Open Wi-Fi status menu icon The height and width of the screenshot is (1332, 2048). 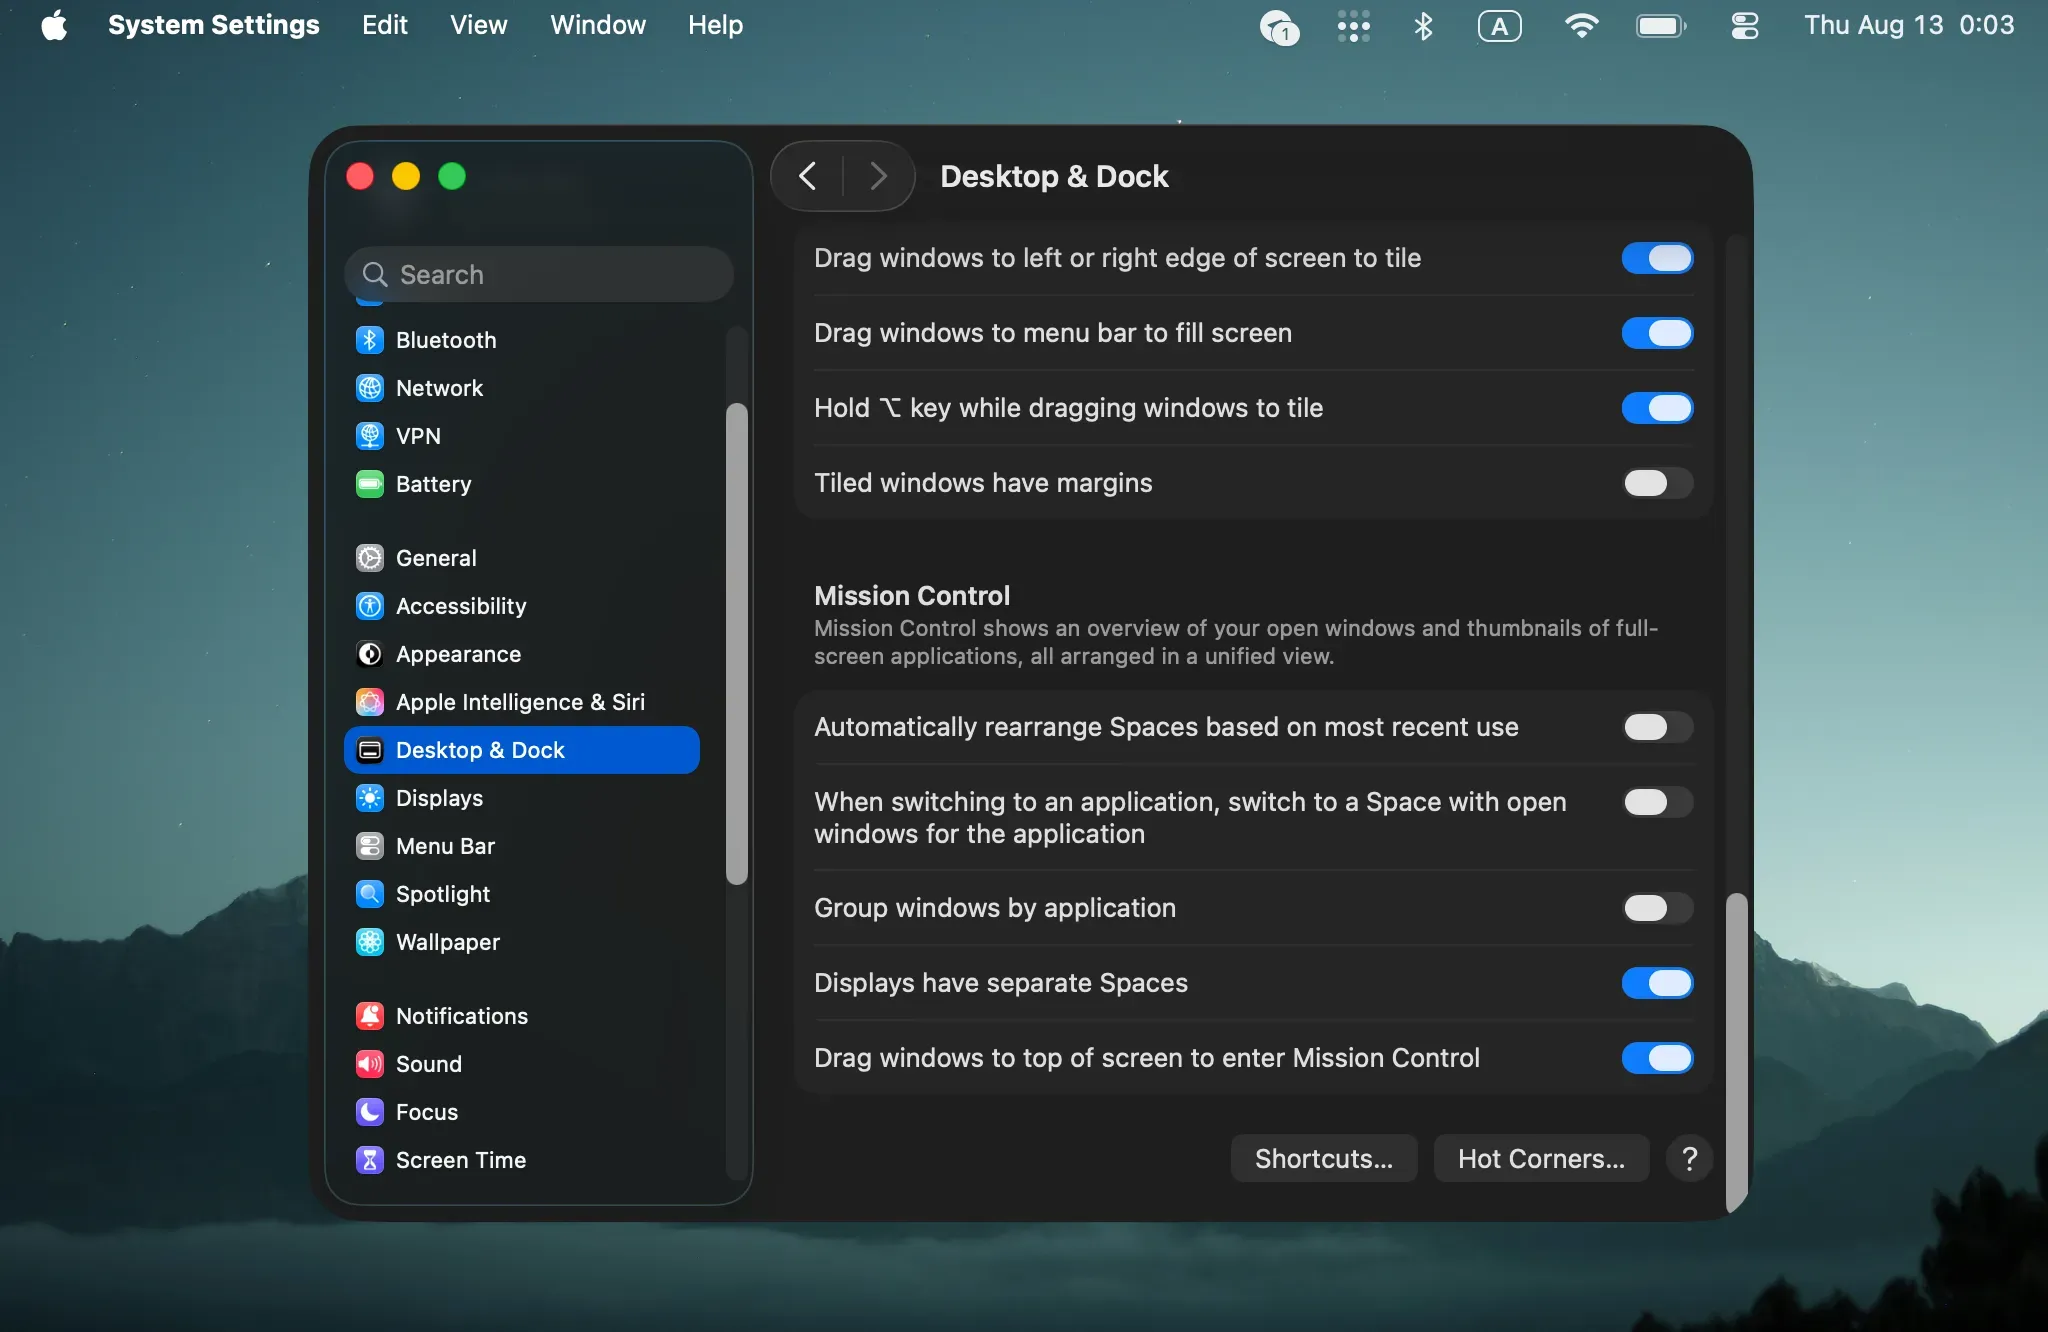(1581, 26)
